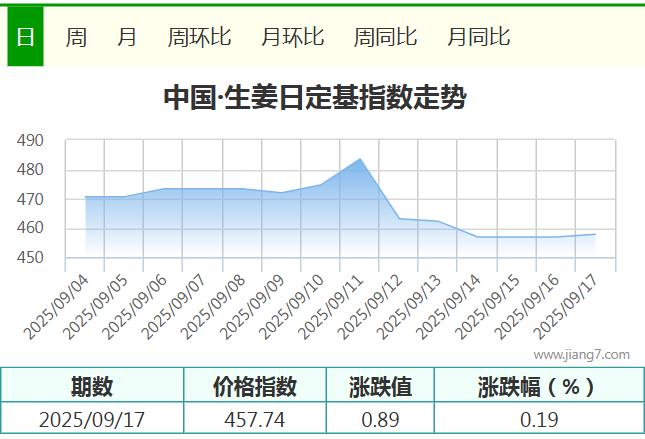
Task: Click the 2025/09/11 x-axis date label
Action: click(x=331, y=307)
